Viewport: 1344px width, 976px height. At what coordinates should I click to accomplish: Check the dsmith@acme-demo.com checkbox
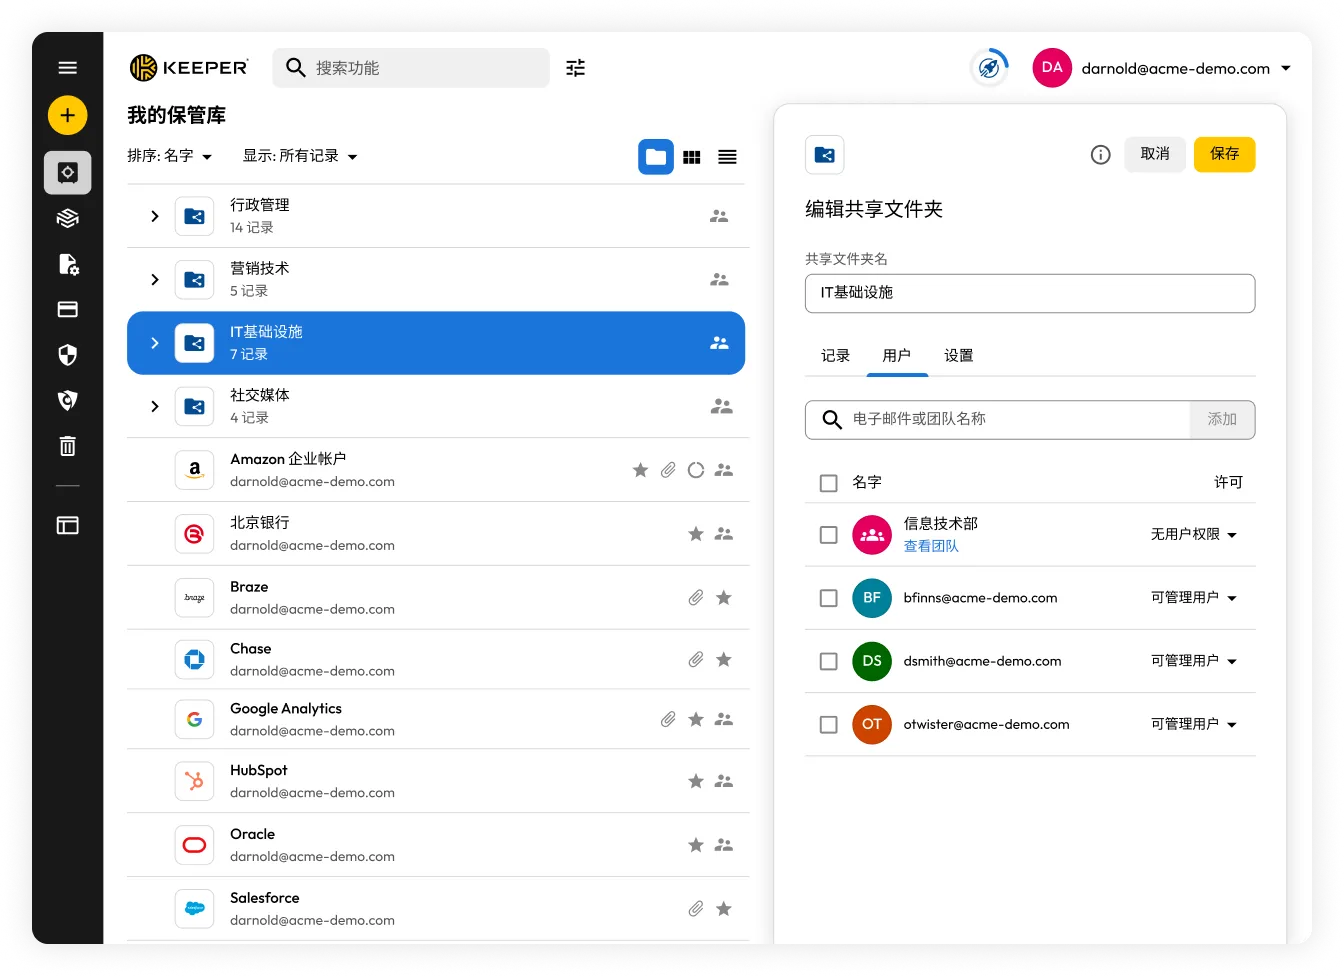tap(828, 662)
